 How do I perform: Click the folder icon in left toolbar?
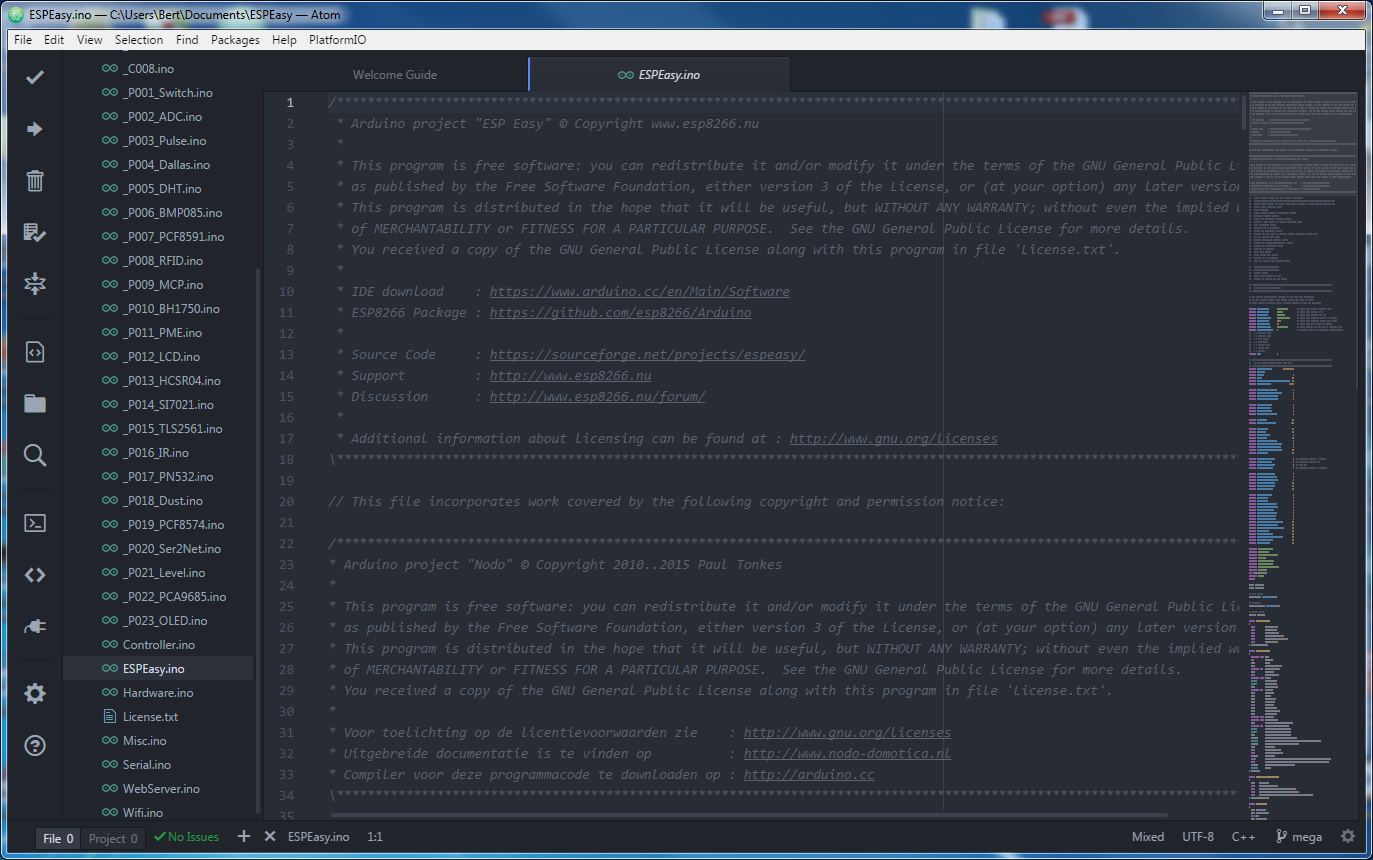[35, 404]
